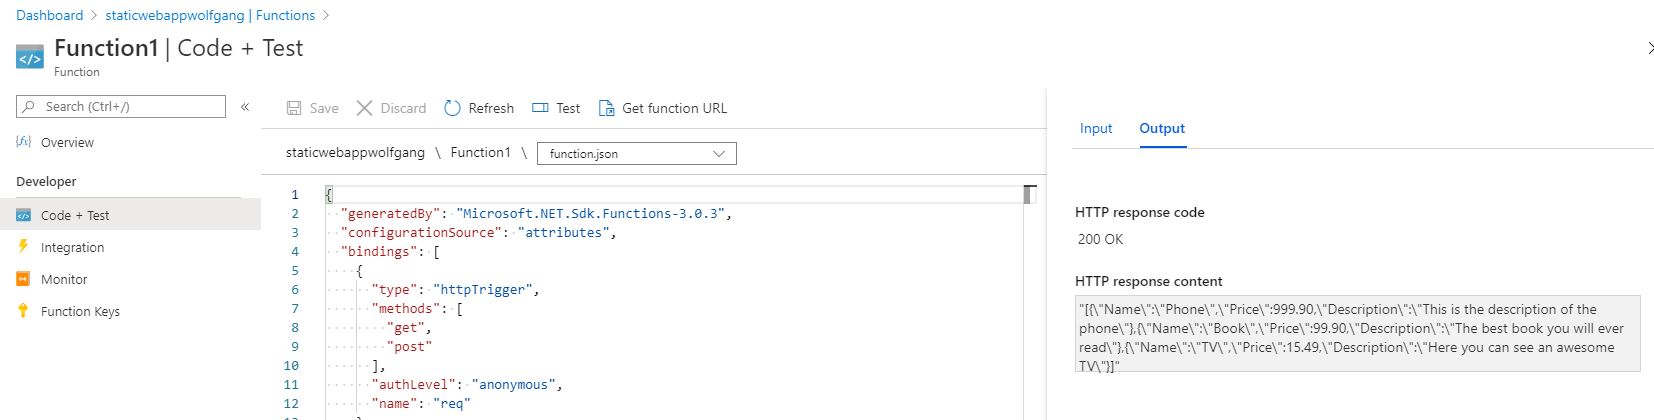The height and width of the screenshot is (420, 1654).
Task: Click the "get" value in editor
Action: coord(406,328)
